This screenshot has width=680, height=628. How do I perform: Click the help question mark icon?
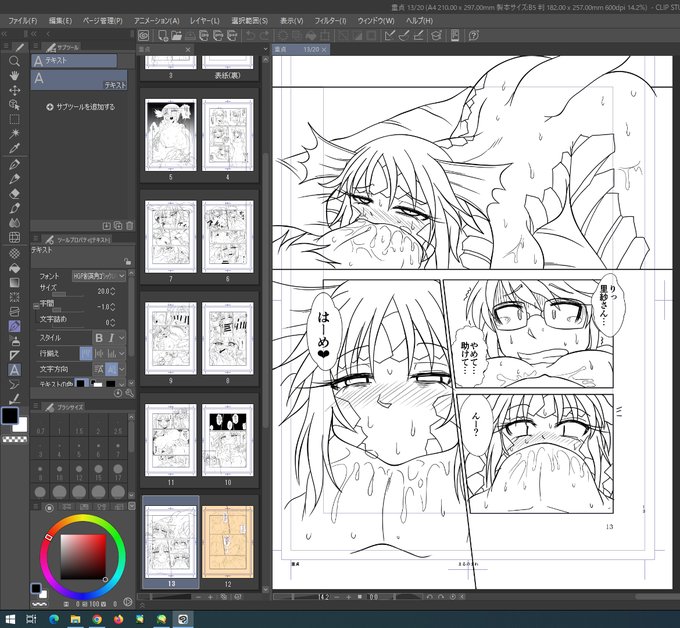click(x=474, y=36)
